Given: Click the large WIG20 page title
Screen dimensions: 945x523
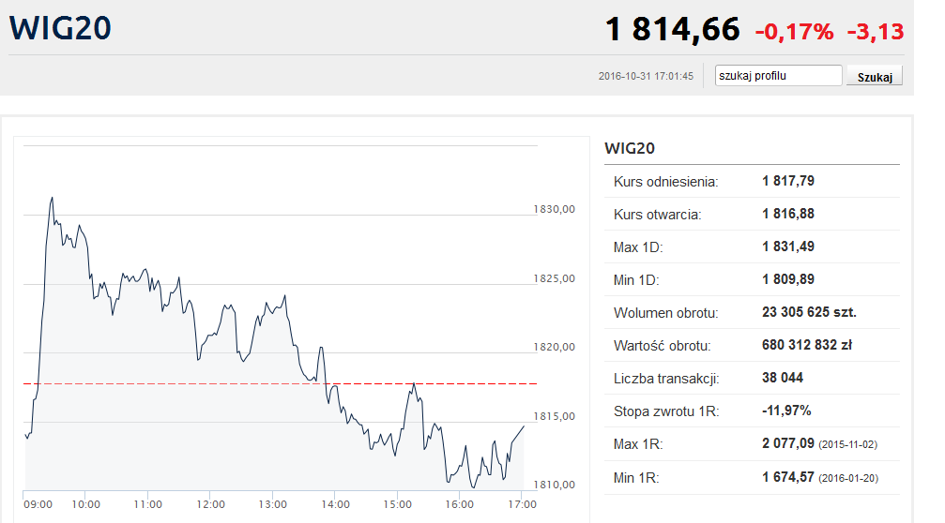Looking at the screenshot, I should click(60, 29).
